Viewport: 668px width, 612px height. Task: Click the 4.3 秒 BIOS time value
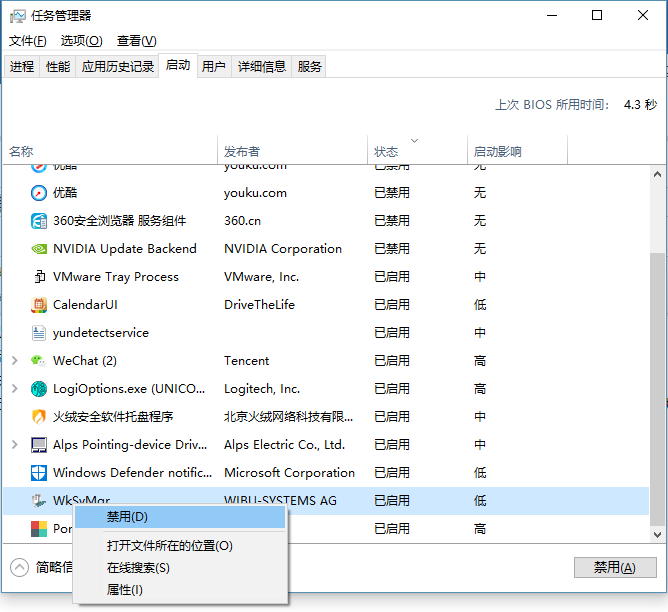[x=640, y=105]
